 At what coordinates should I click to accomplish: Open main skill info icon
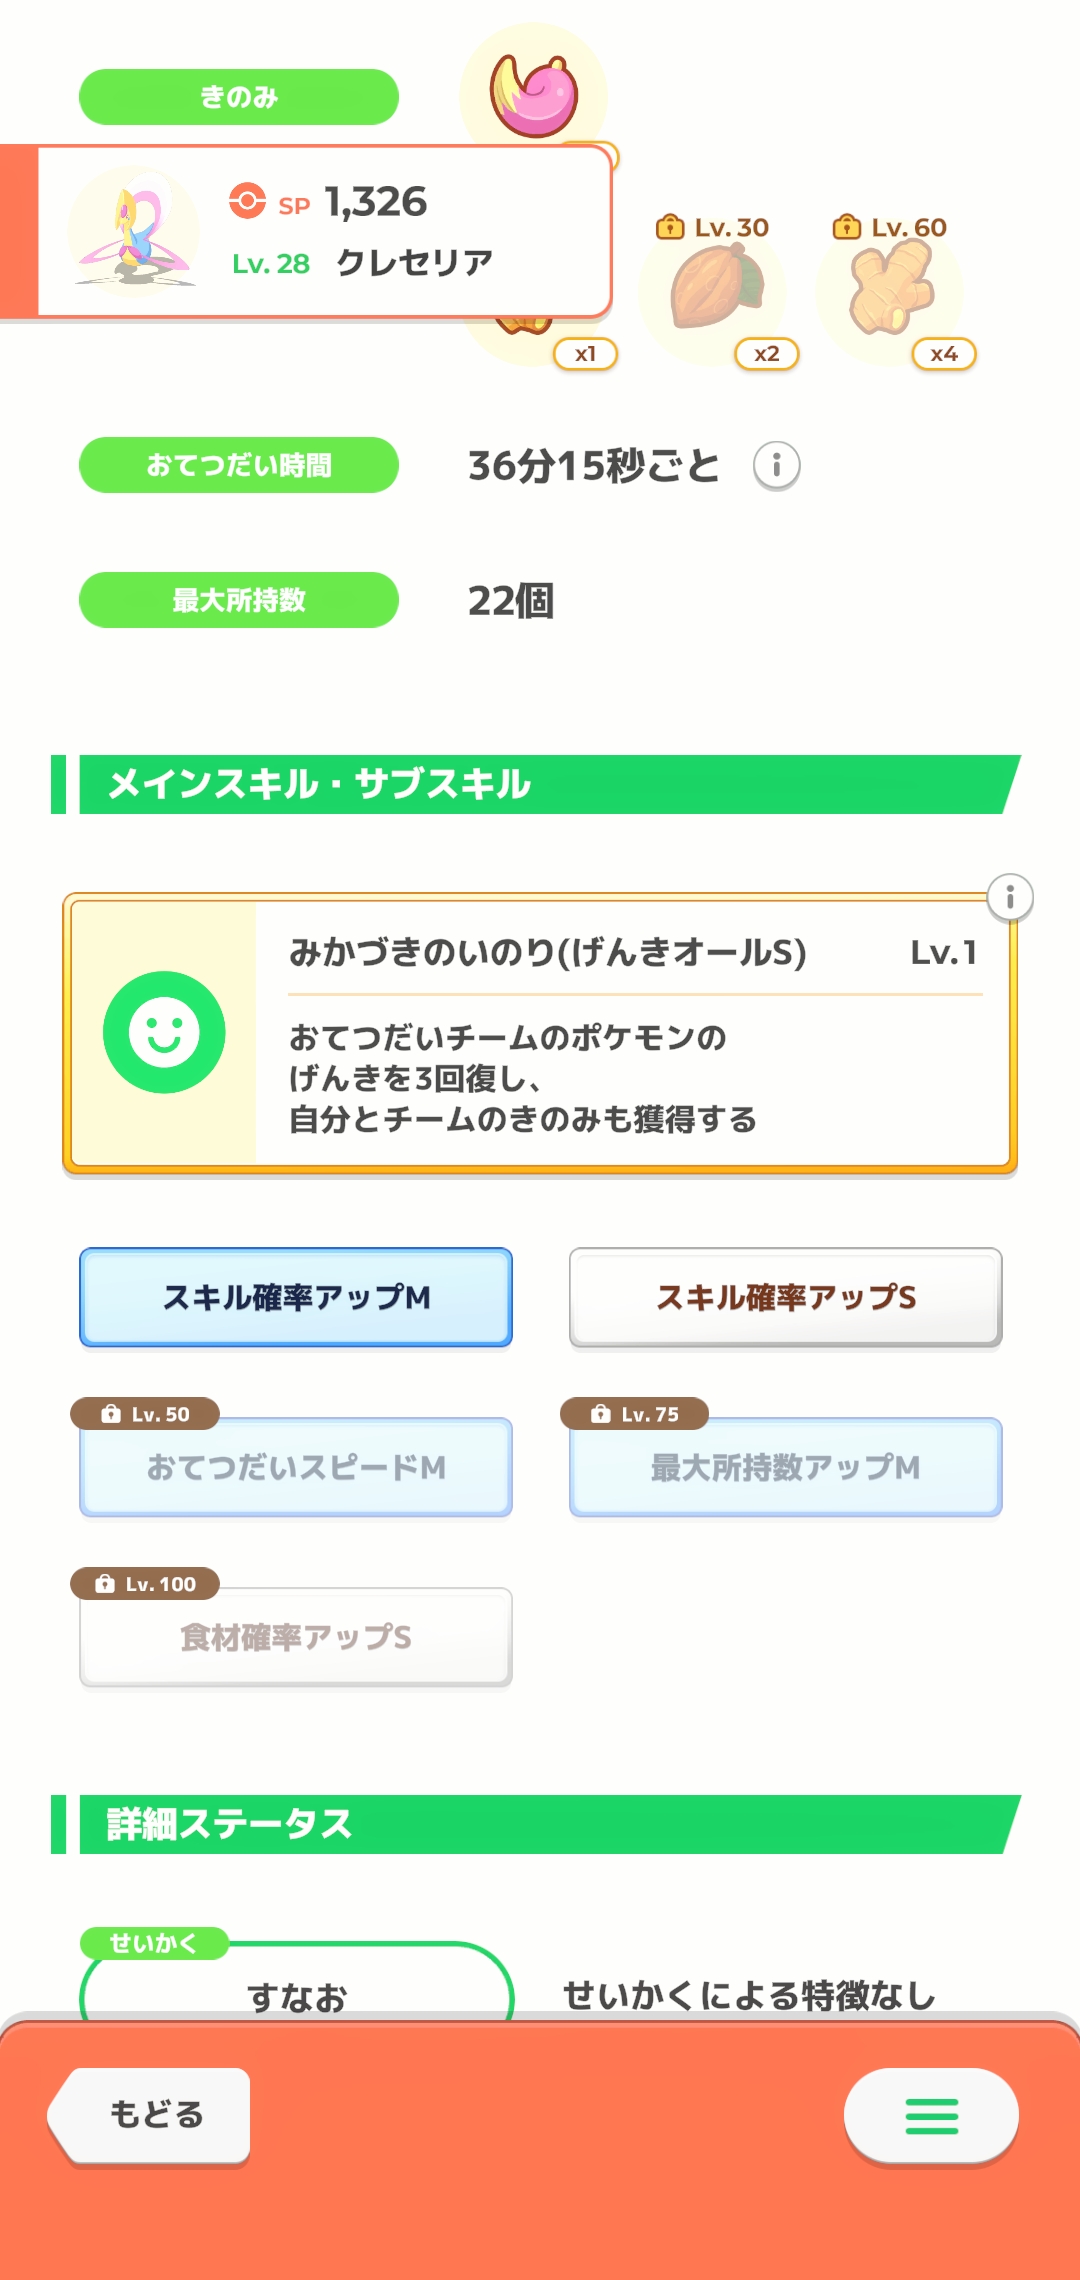click(x=1010, y=897)
